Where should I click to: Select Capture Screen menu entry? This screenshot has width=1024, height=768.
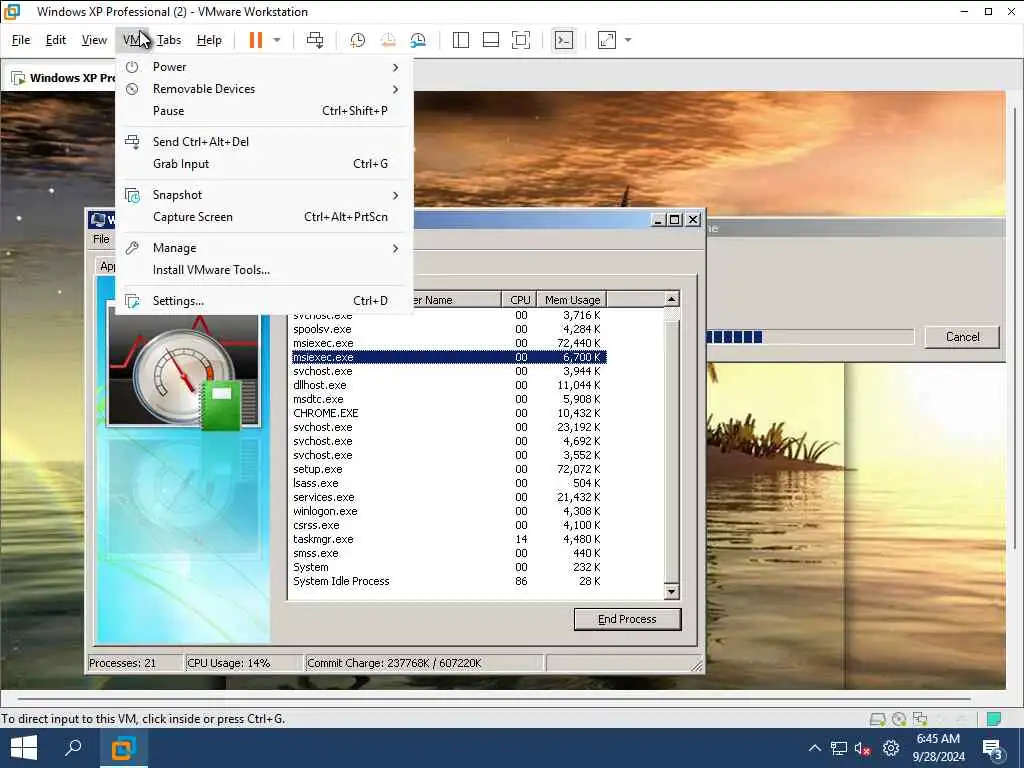[264, 217]
